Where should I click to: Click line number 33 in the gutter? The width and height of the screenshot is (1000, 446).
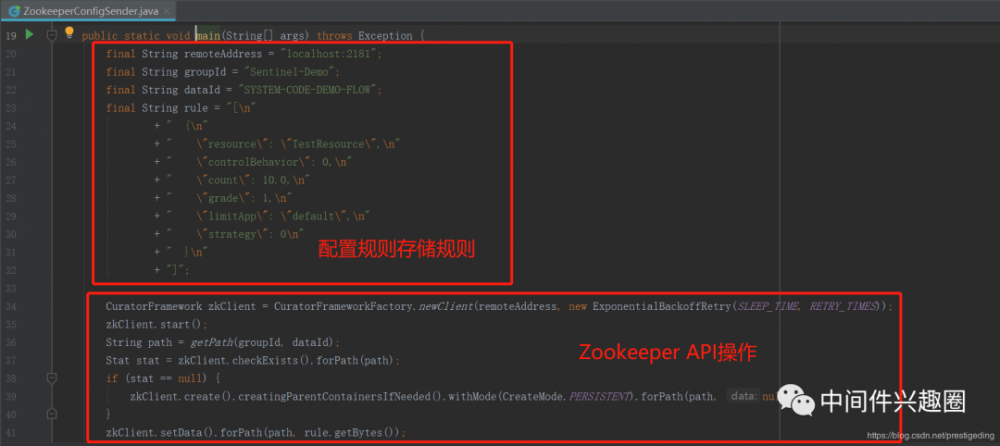pos(11,288)
